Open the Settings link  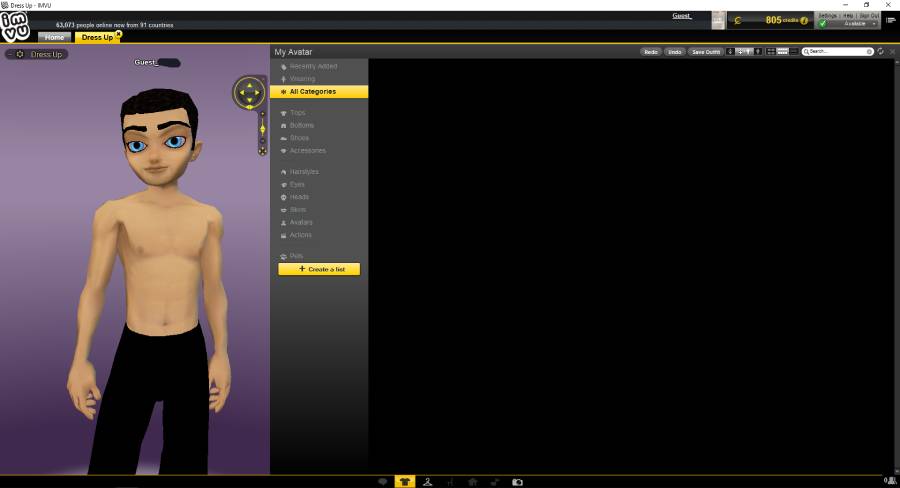828,16
